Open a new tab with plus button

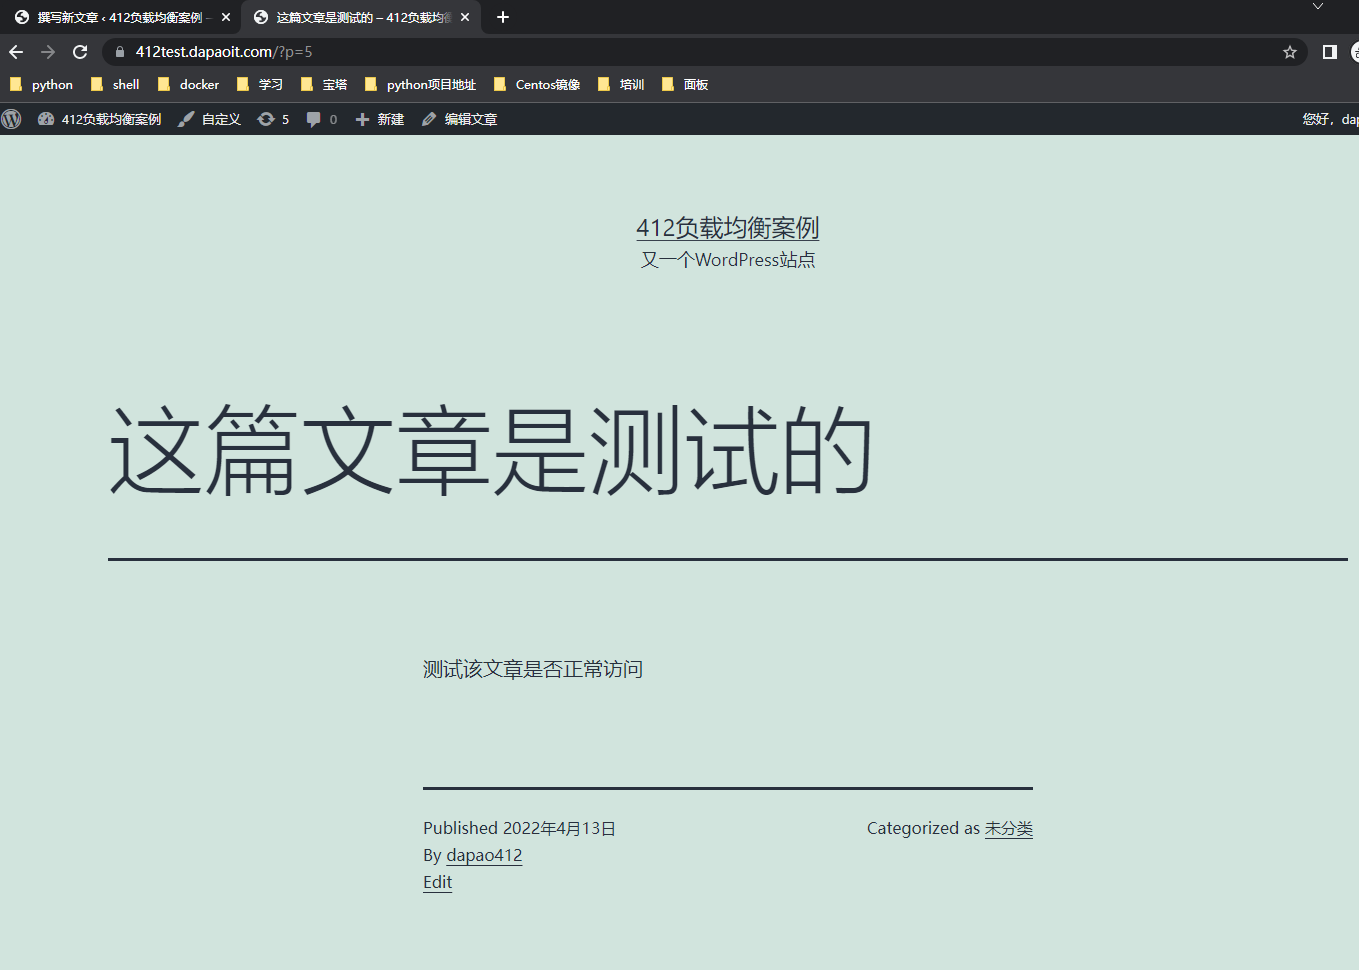coord(503,17)
